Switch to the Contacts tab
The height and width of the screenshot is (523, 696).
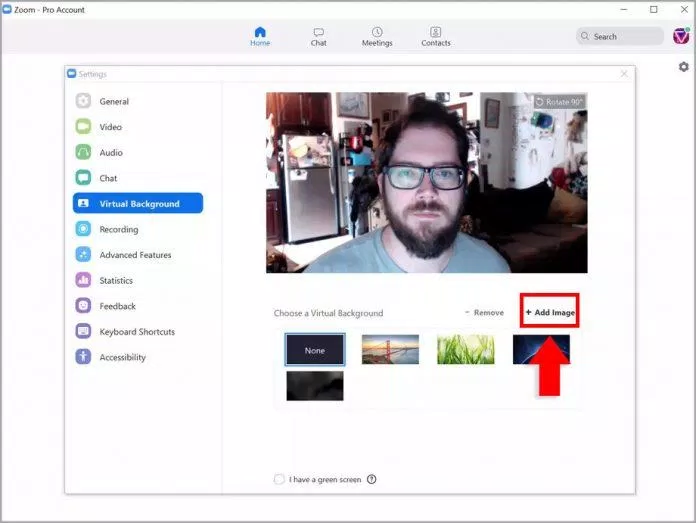tap(435, 37)
